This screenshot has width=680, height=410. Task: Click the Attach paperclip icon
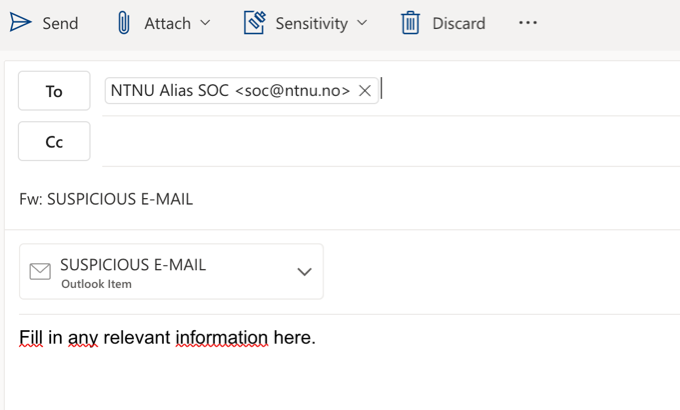[124, 23]
